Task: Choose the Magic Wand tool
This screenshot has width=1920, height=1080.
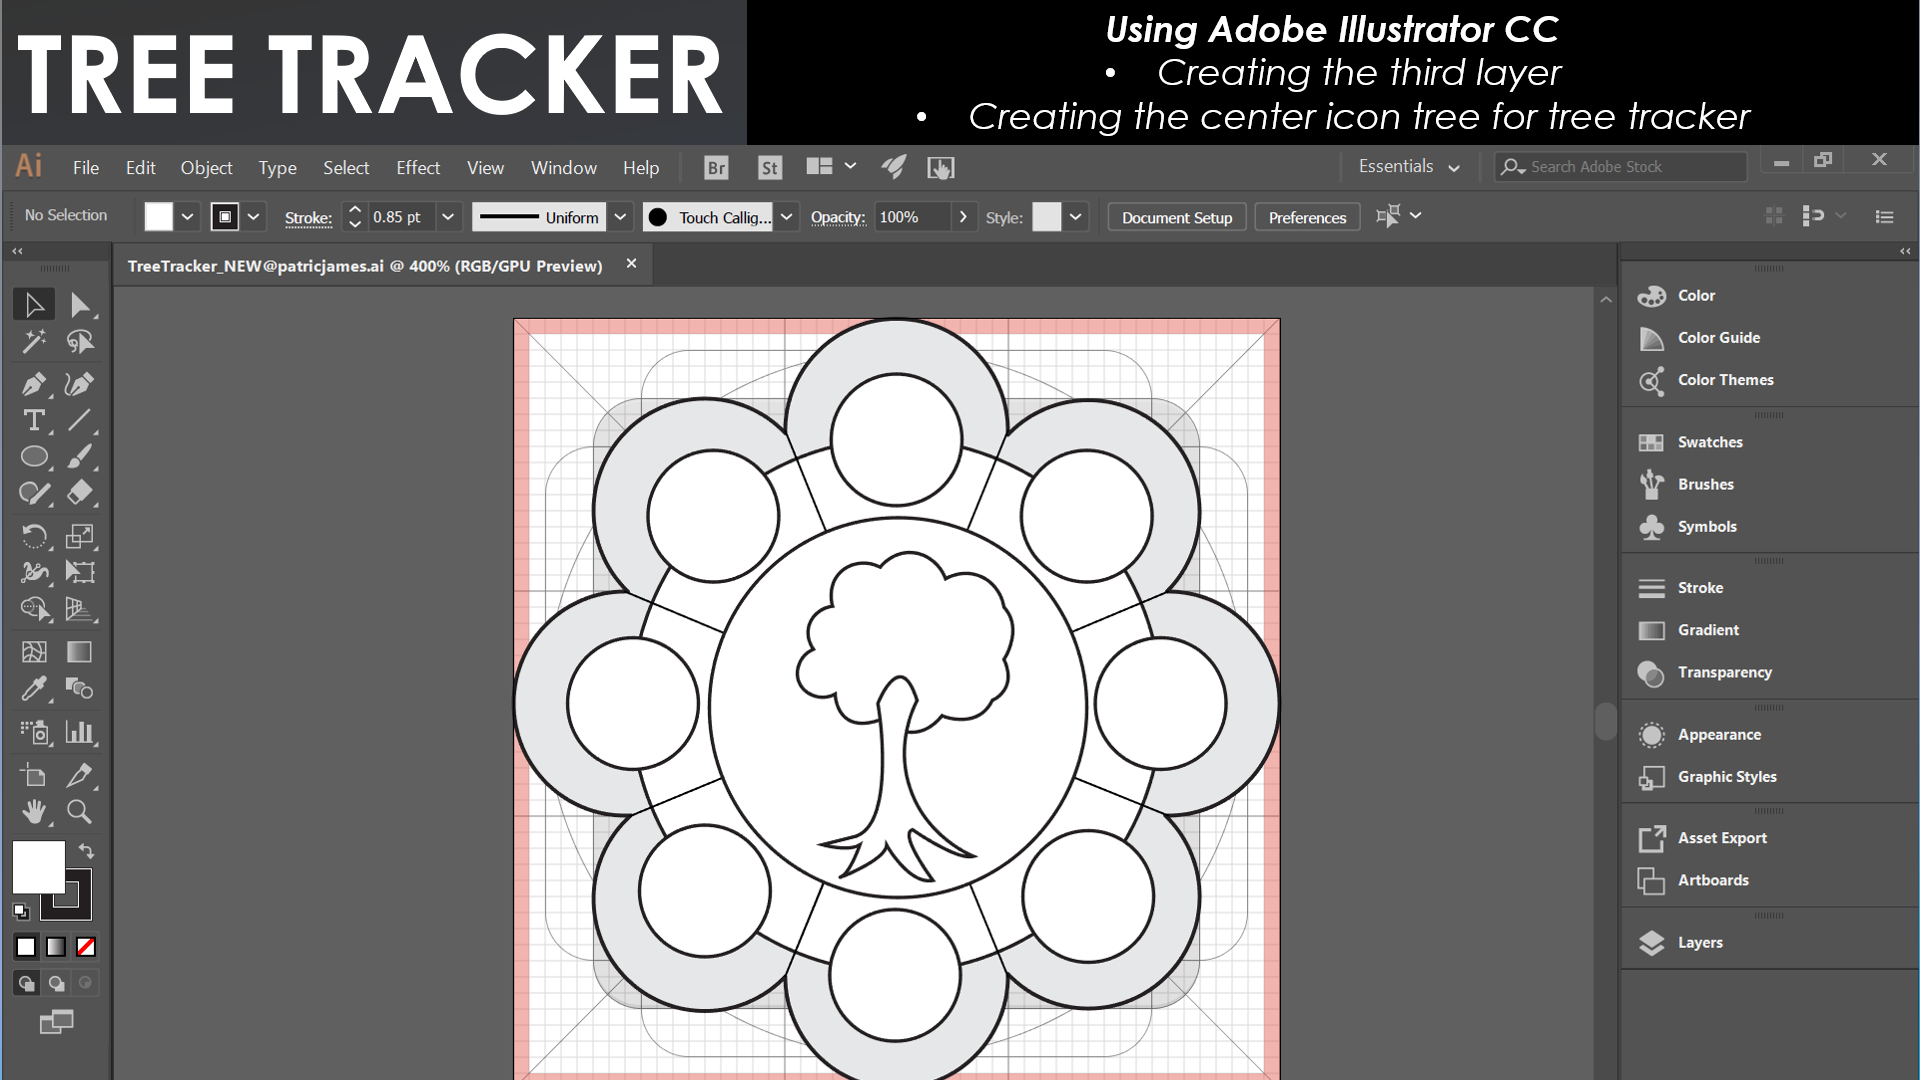Action: (34, 342)
